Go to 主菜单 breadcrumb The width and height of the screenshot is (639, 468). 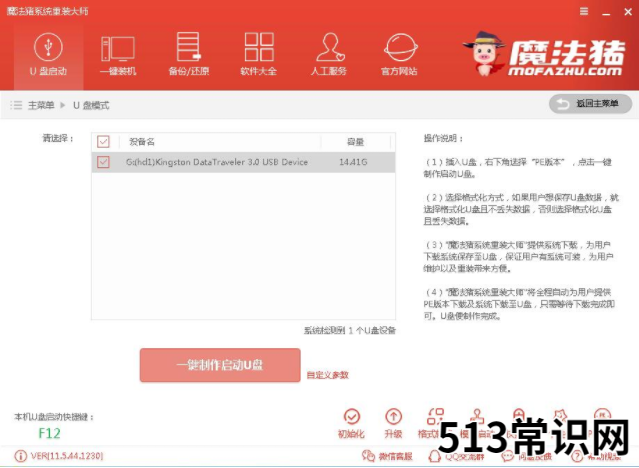[41, 105]
